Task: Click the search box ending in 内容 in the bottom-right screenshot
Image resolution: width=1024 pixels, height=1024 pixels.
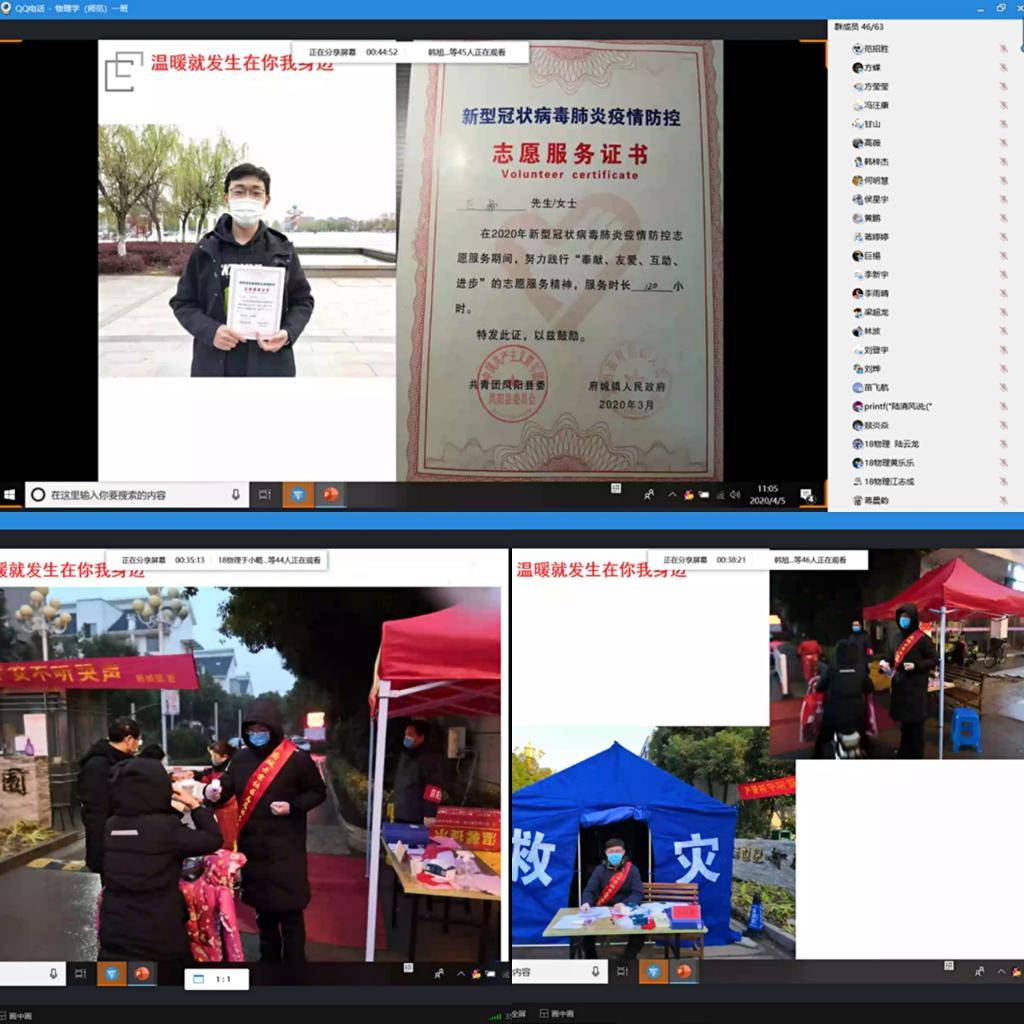Action: [x=560, y=972]
